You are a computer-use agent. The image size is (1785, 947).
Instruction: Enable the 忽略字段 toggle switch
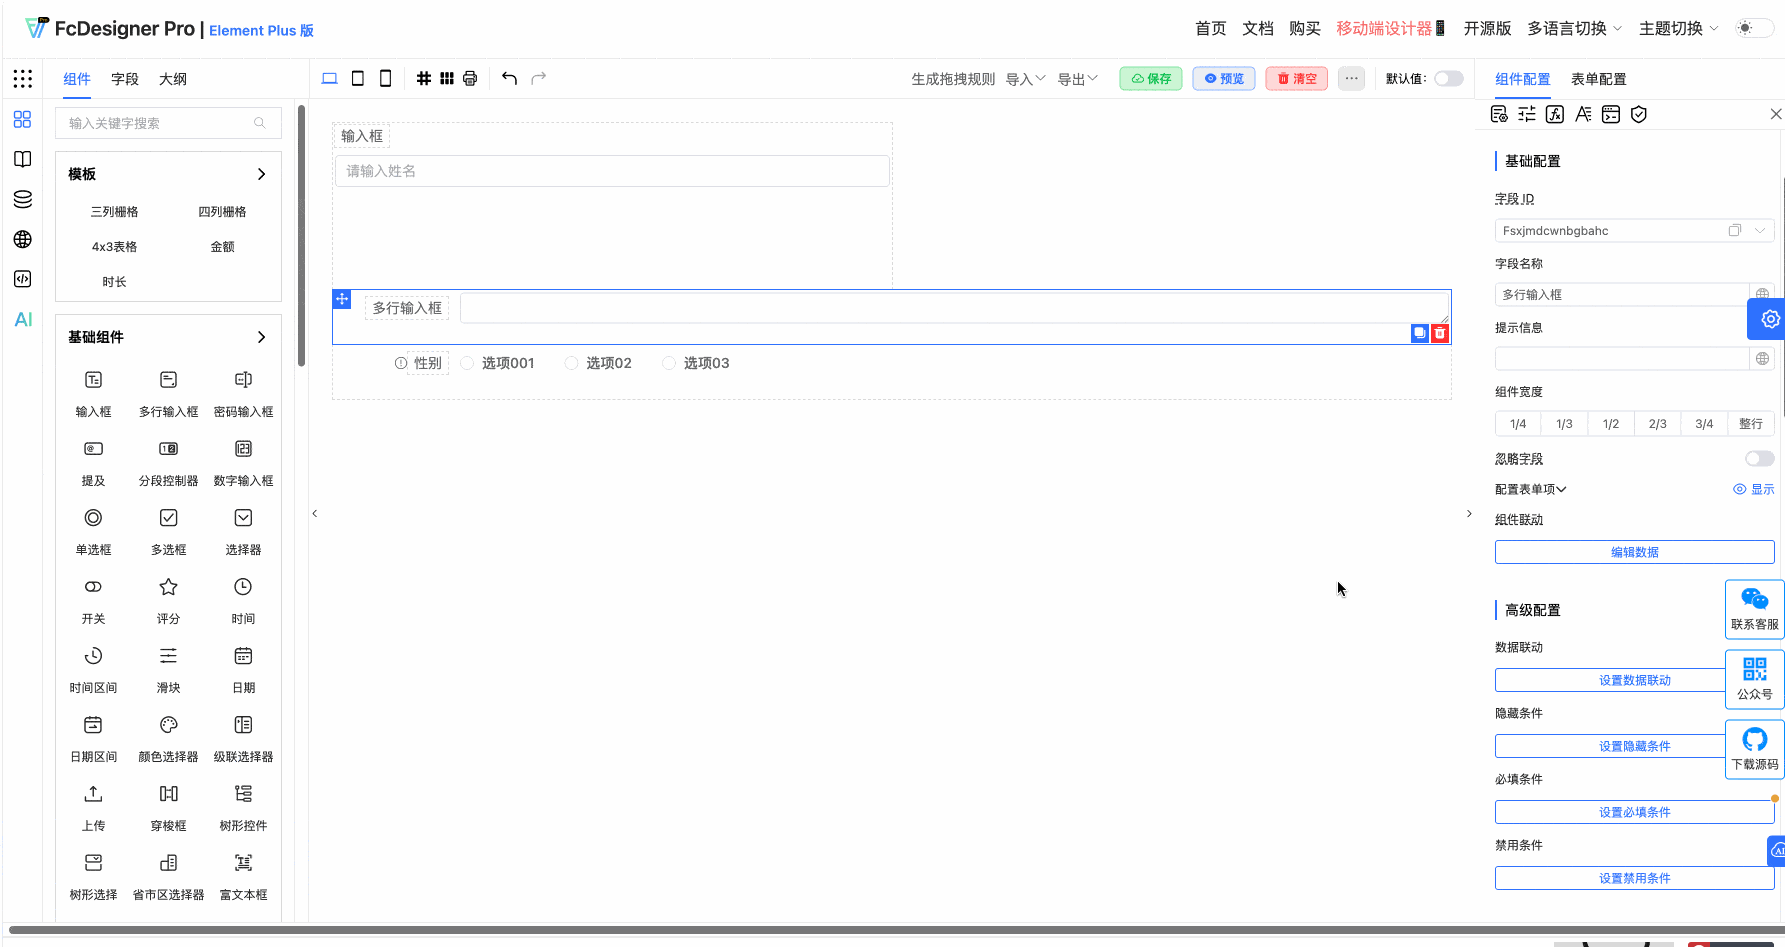[x=1758, y=458]
